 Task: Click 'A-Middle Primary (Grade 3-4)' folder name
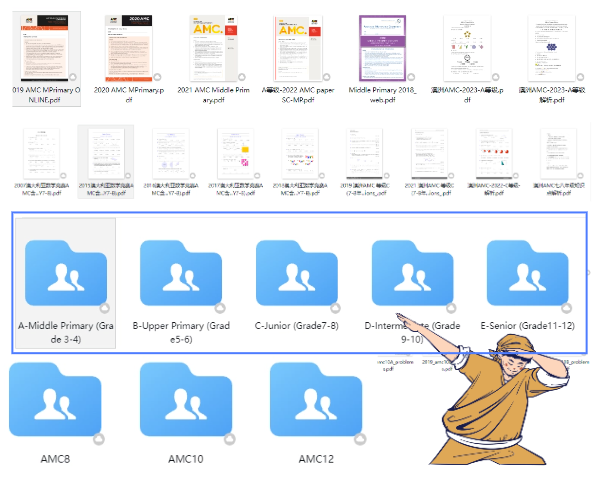coord(66,332)
